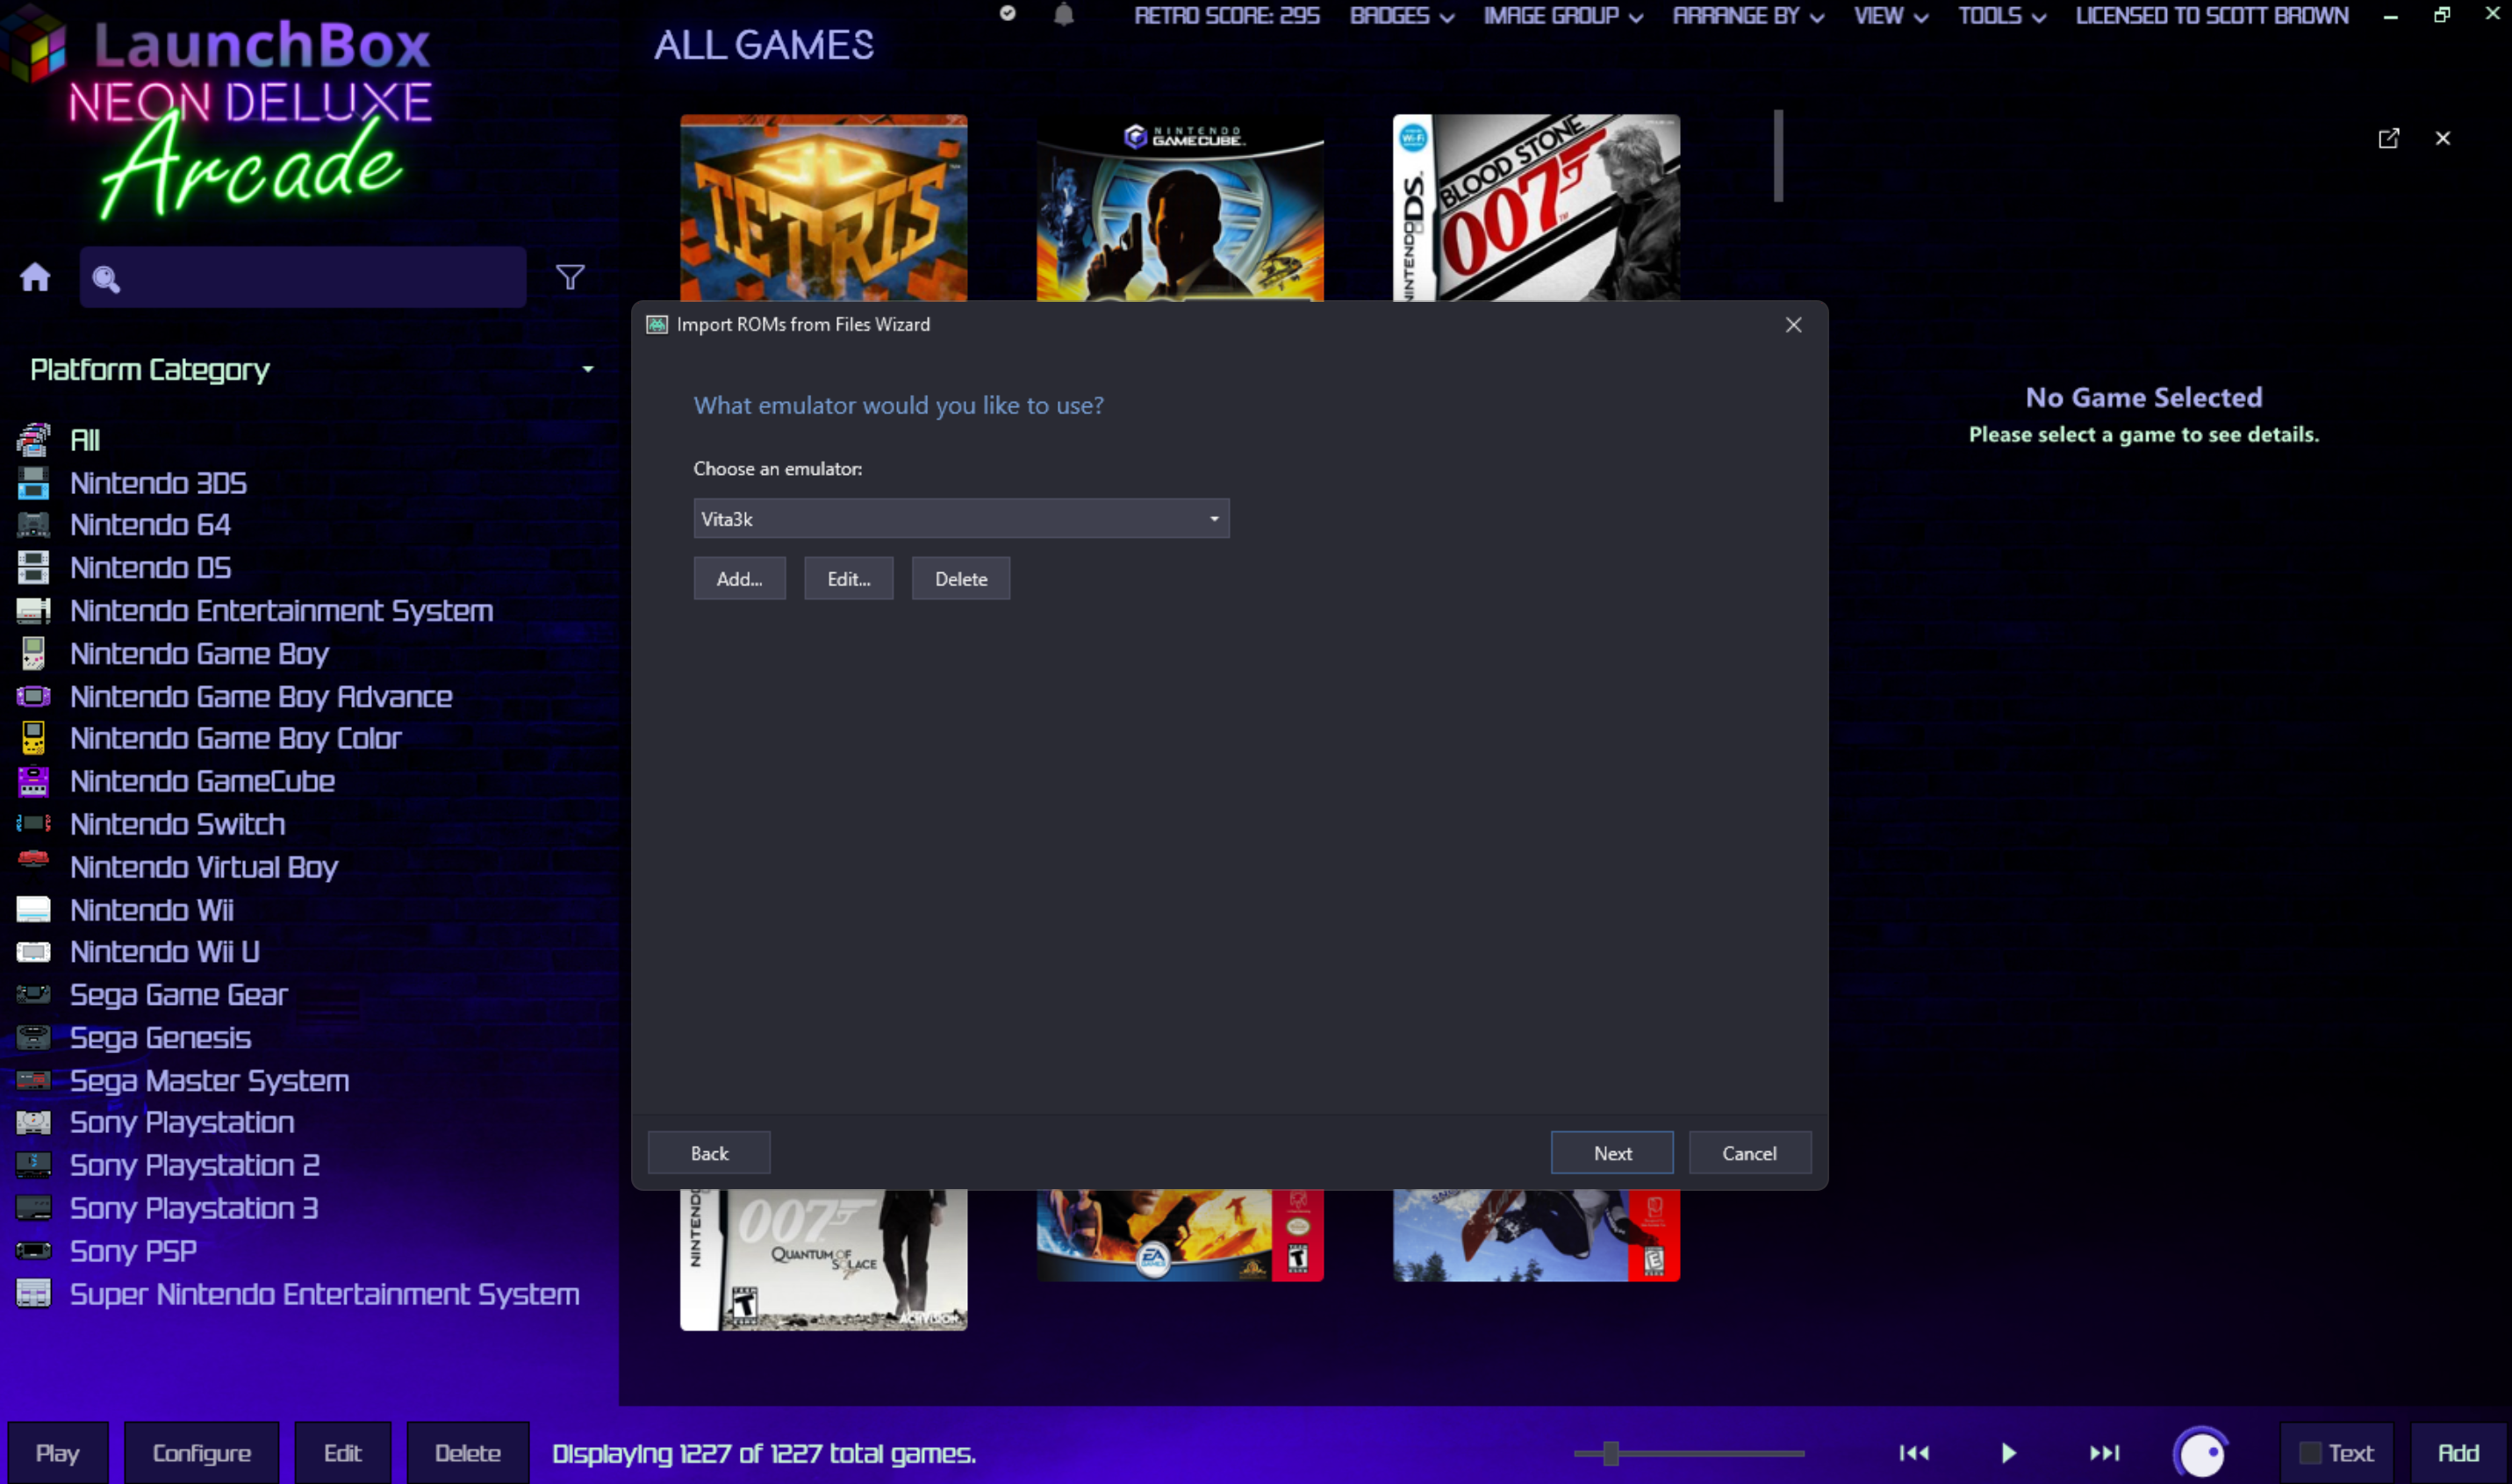
Task: Close the Import ROMs wizard dialog
Action: point(1793,325)
